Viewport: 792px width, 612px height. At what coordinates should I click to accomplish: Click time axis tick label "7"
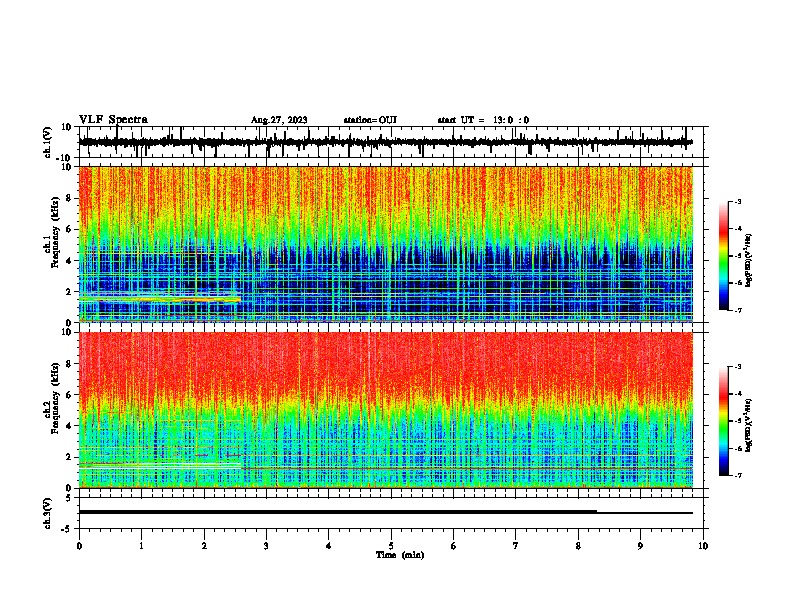[516, 546]
